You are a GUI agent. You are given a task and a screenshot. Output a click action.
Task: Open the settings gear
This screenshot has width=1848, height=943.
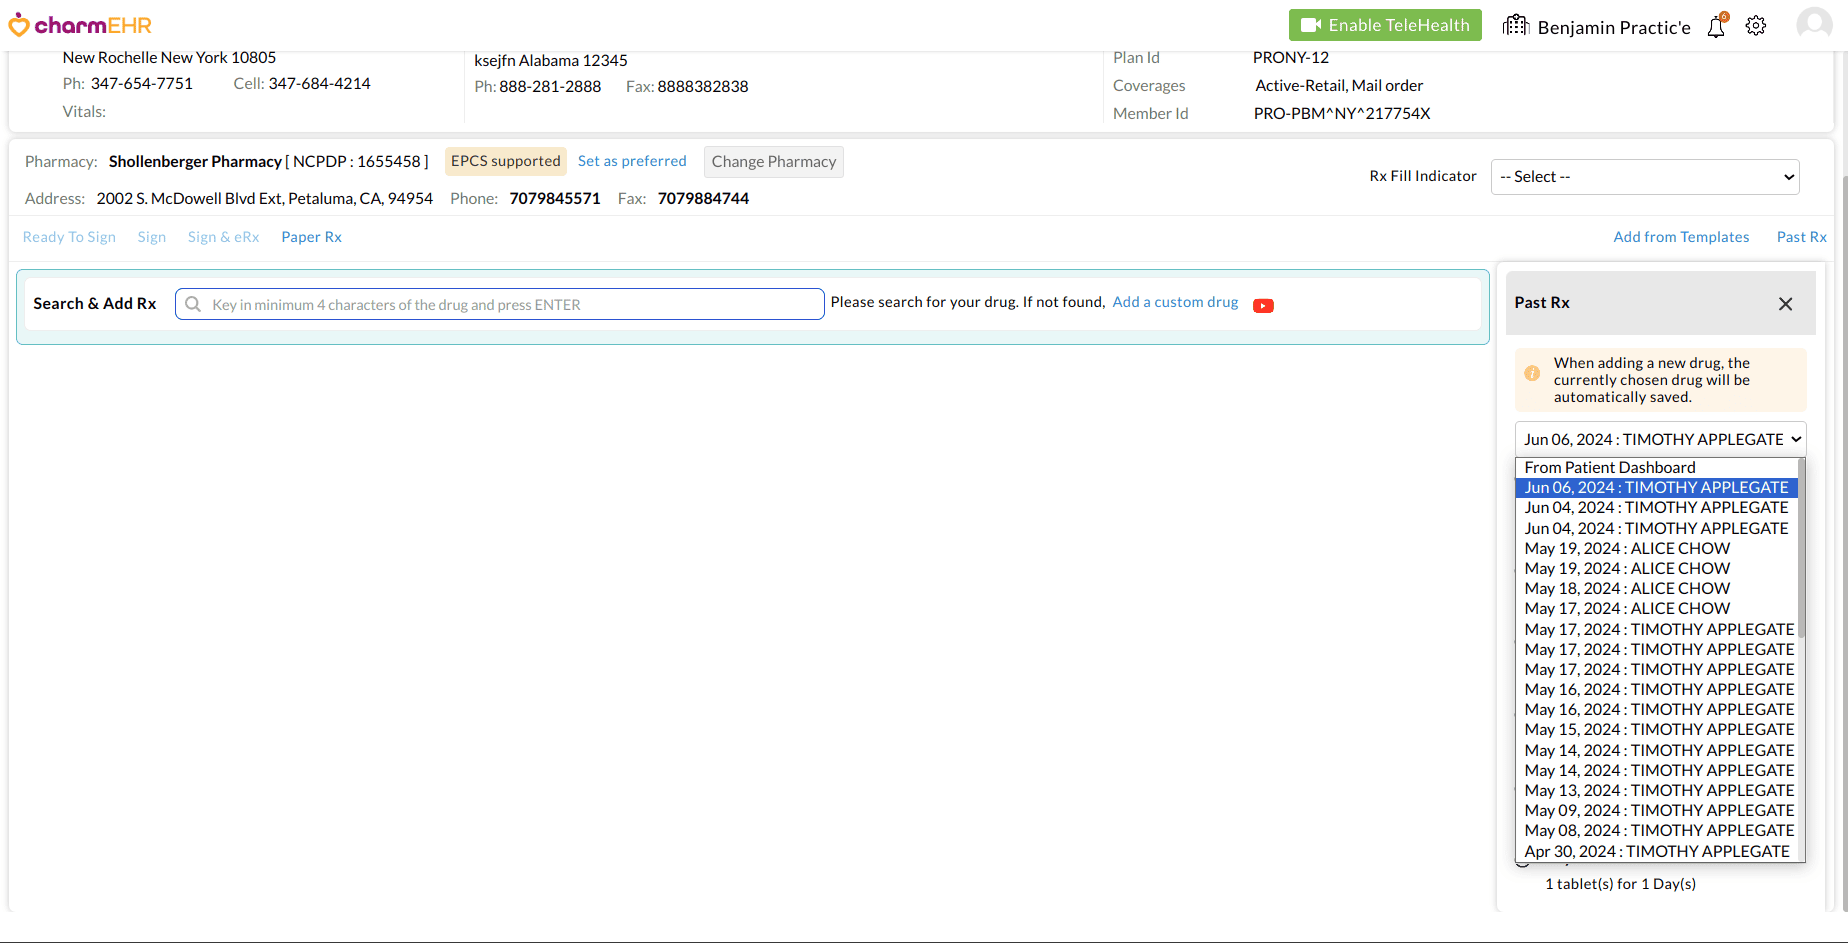[x=1756, y=26]
